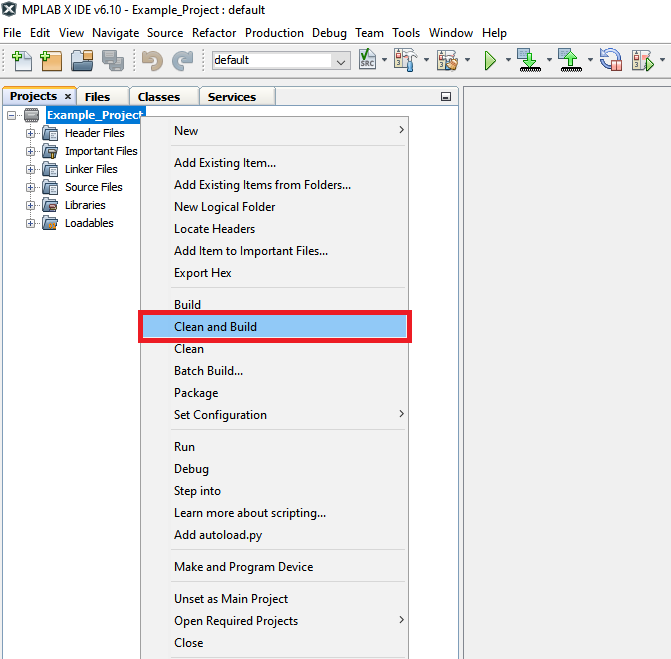Open the Tools menu

406,33
